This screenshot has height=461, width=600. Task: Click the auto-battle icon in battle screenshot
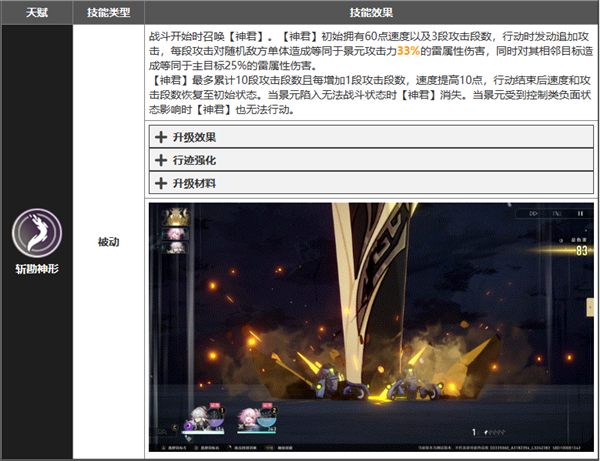pos(557,213)
